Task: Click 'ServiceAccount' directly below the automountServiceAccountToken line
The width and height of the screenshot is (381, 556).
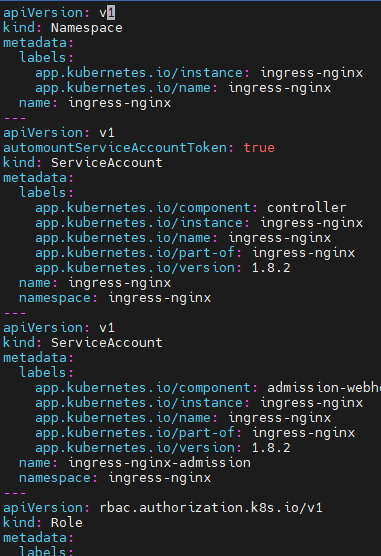Action: 107,163
